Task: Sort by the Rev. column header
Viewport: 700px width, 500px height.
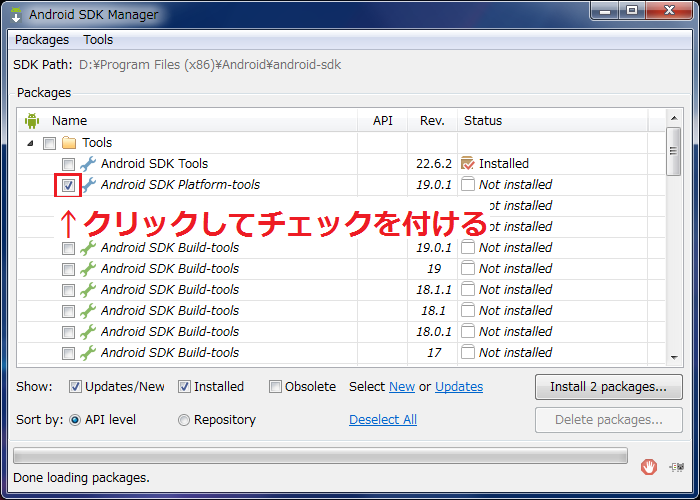Action: click(432, 121)
